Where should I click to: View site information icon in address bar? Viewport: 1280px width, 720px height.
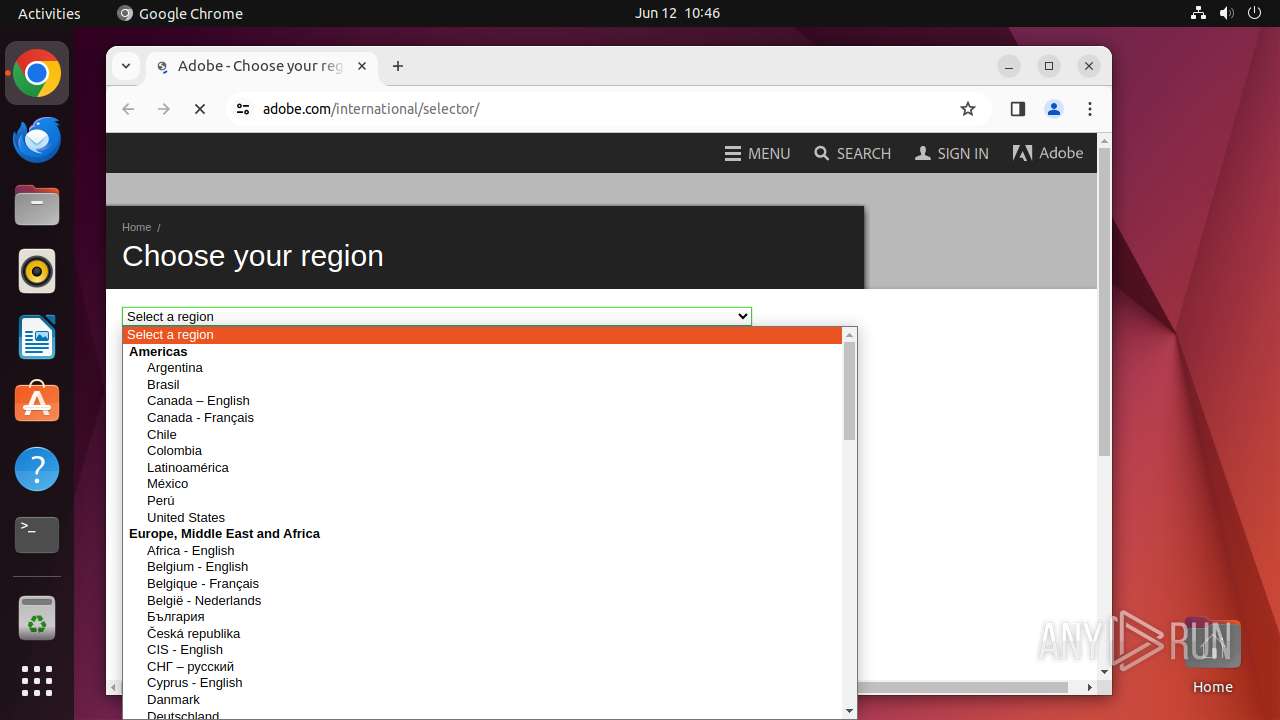(242, 109)
